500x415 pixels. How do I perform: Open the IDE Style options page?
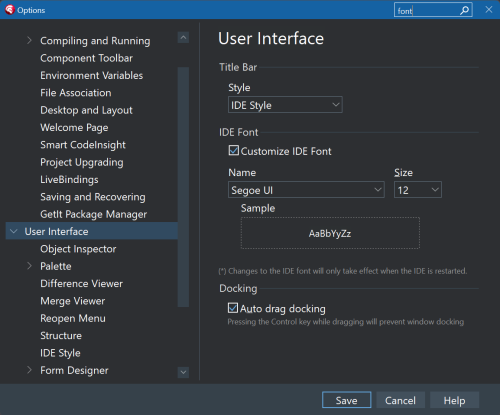[x=60, y=353]
